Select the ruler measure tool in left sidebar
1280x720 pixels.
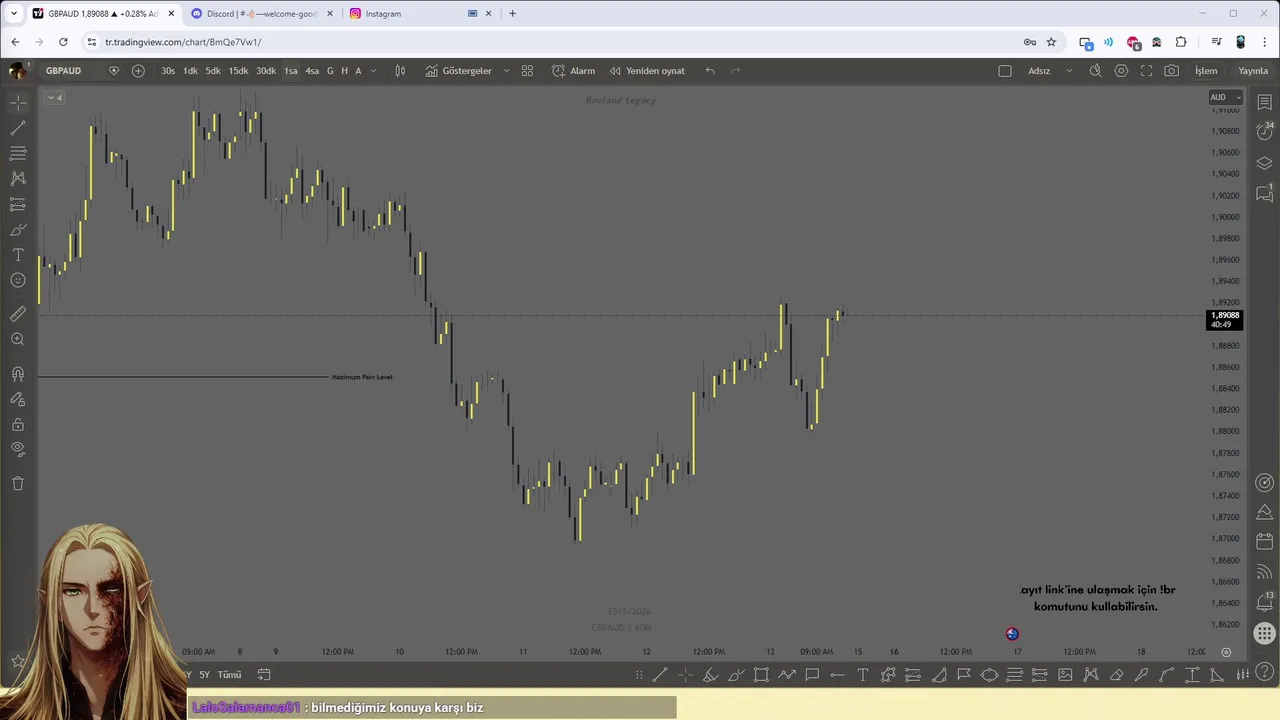click(18, 314)
